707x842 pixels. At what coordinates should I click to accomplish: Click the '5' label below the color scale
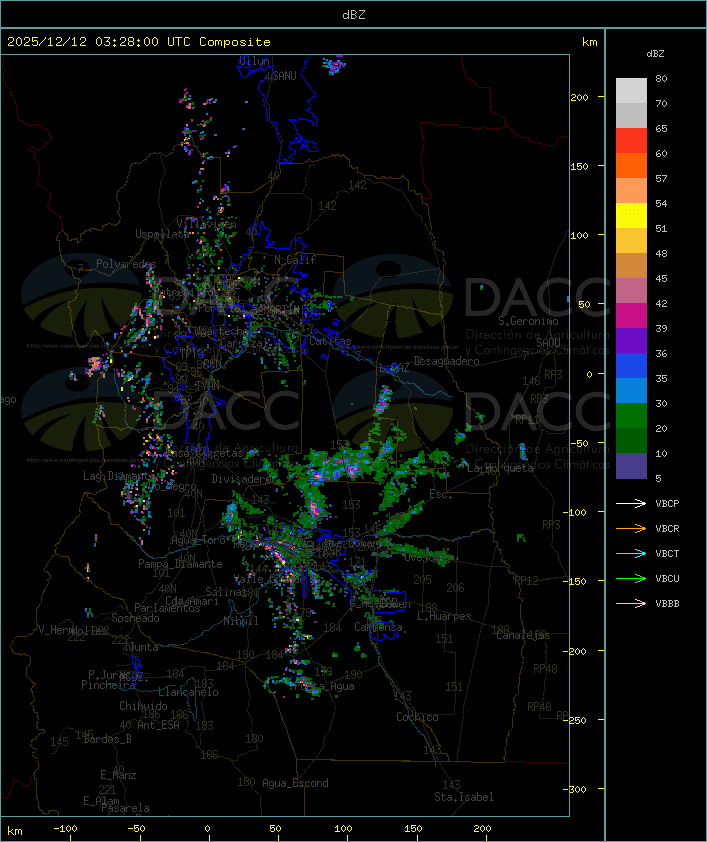(x=658, y=478)
